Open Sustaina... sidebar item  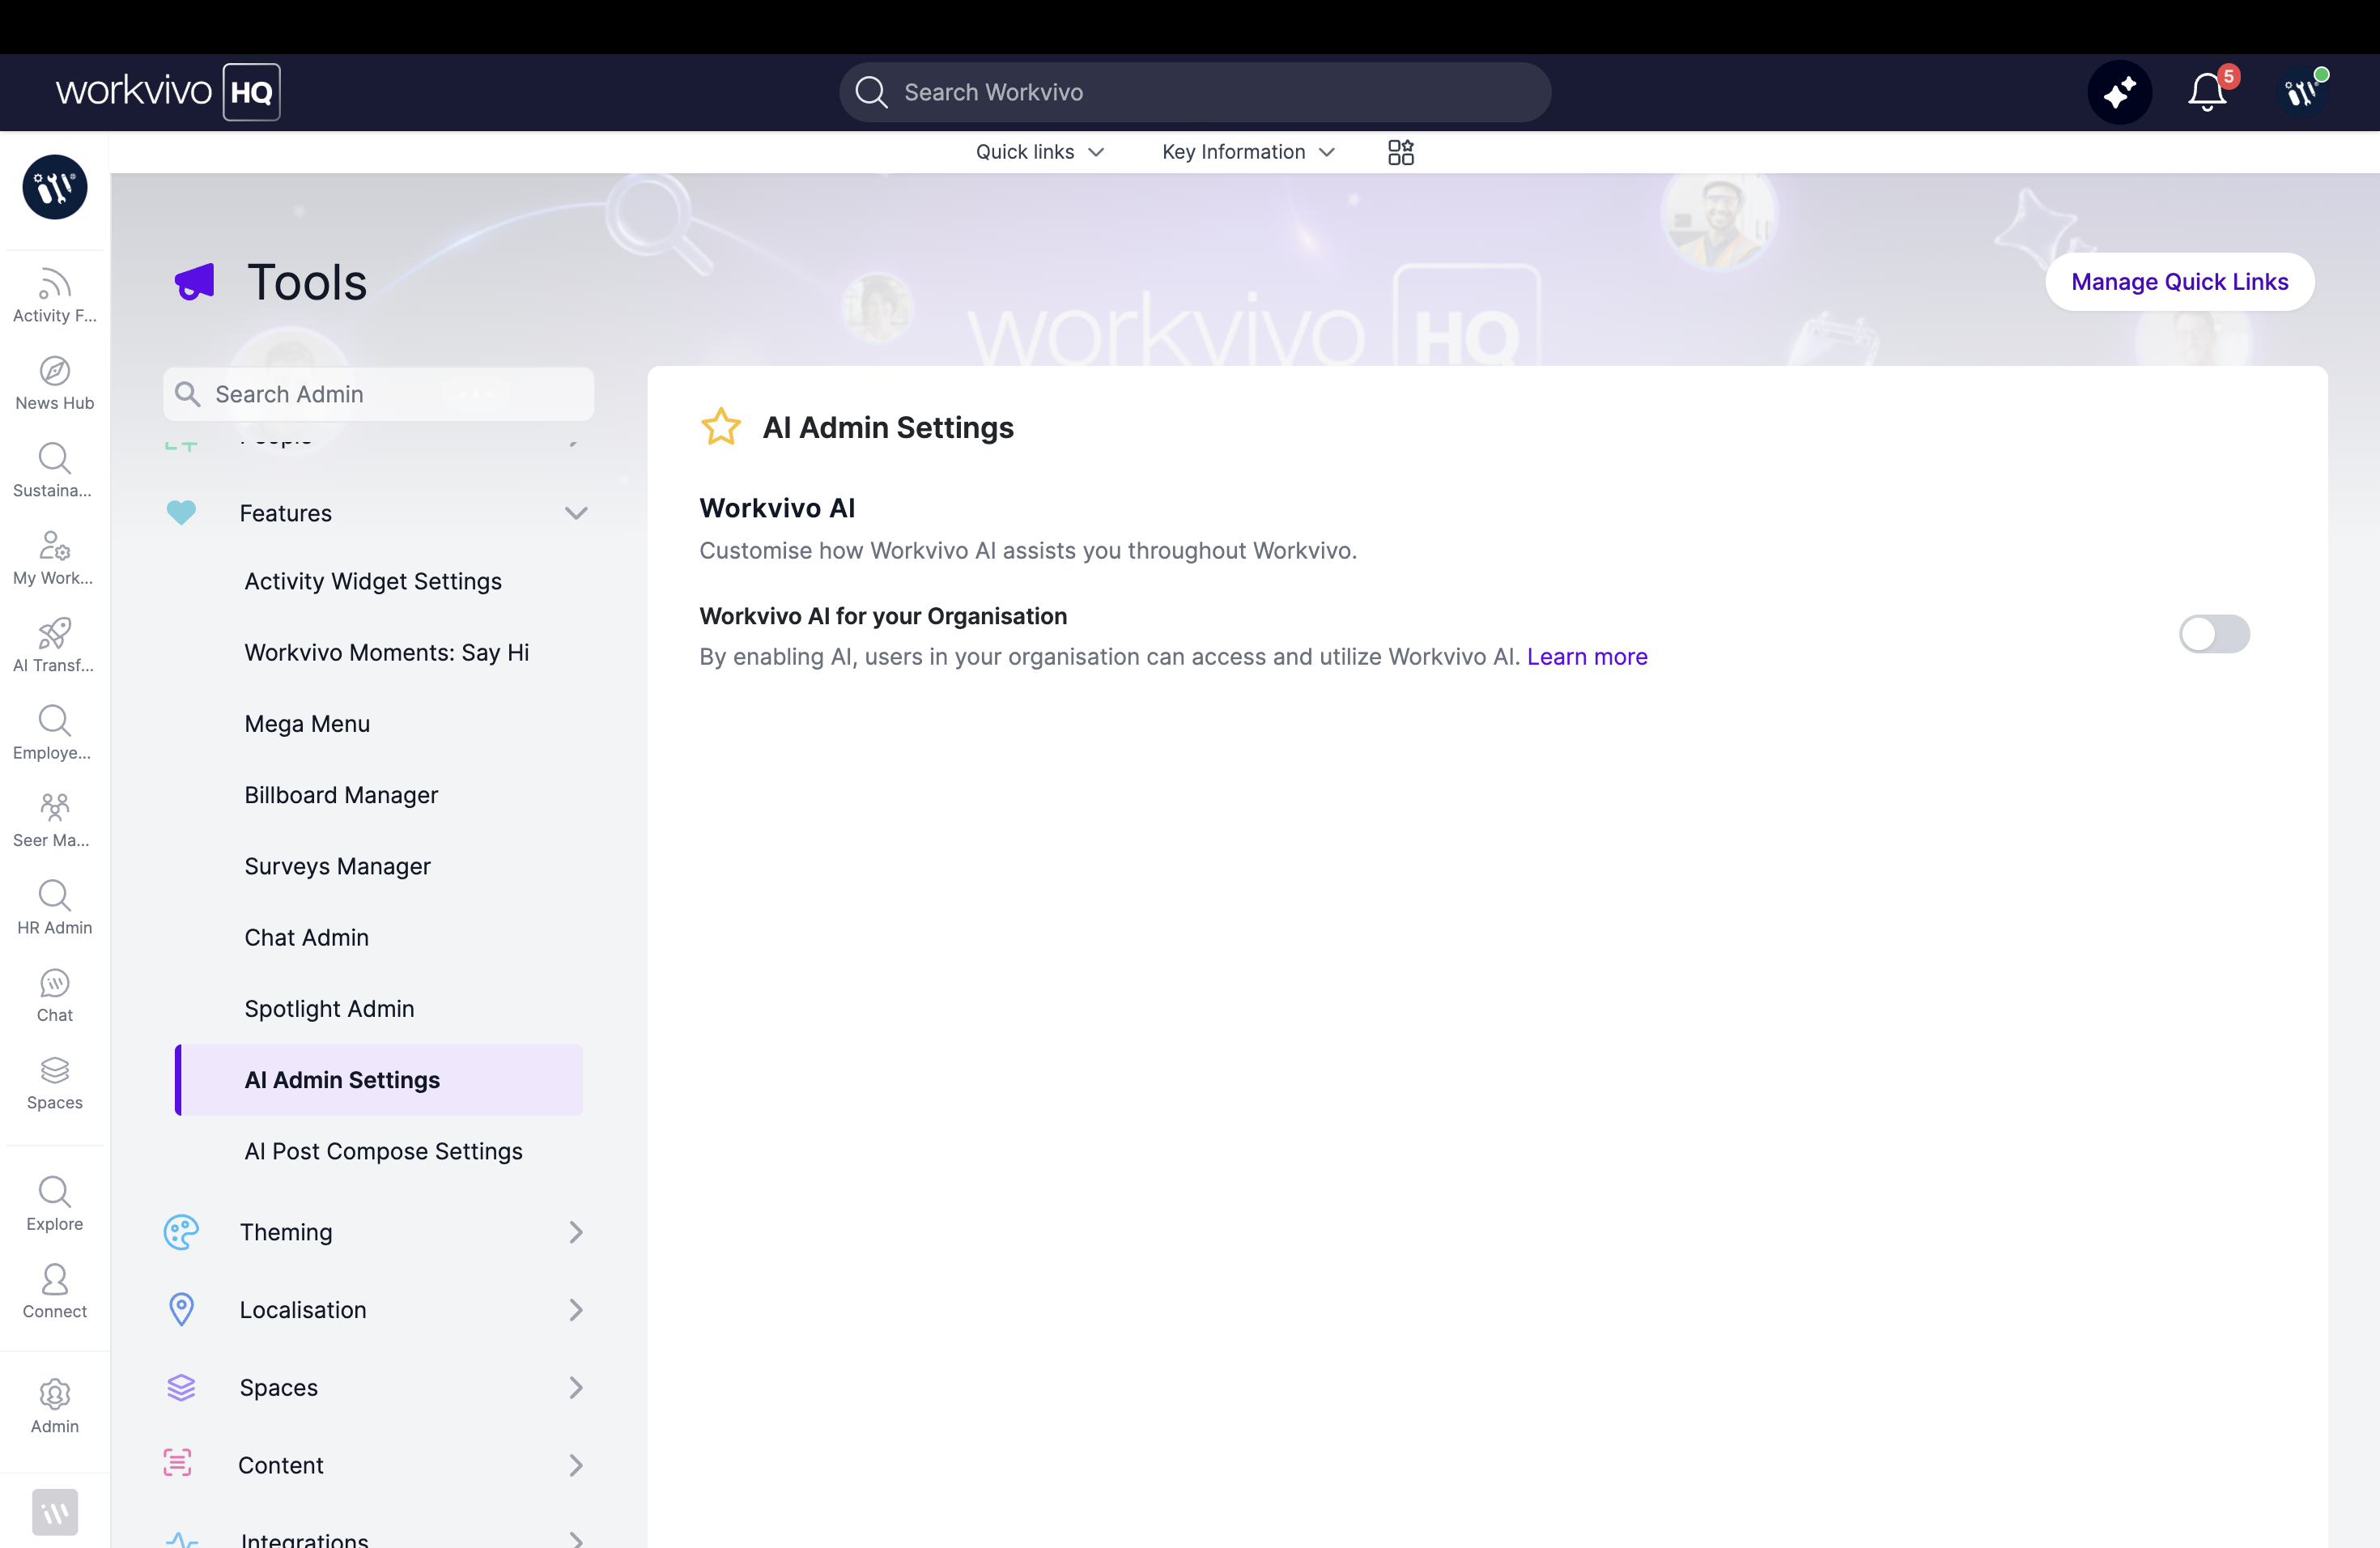point(55,470)
